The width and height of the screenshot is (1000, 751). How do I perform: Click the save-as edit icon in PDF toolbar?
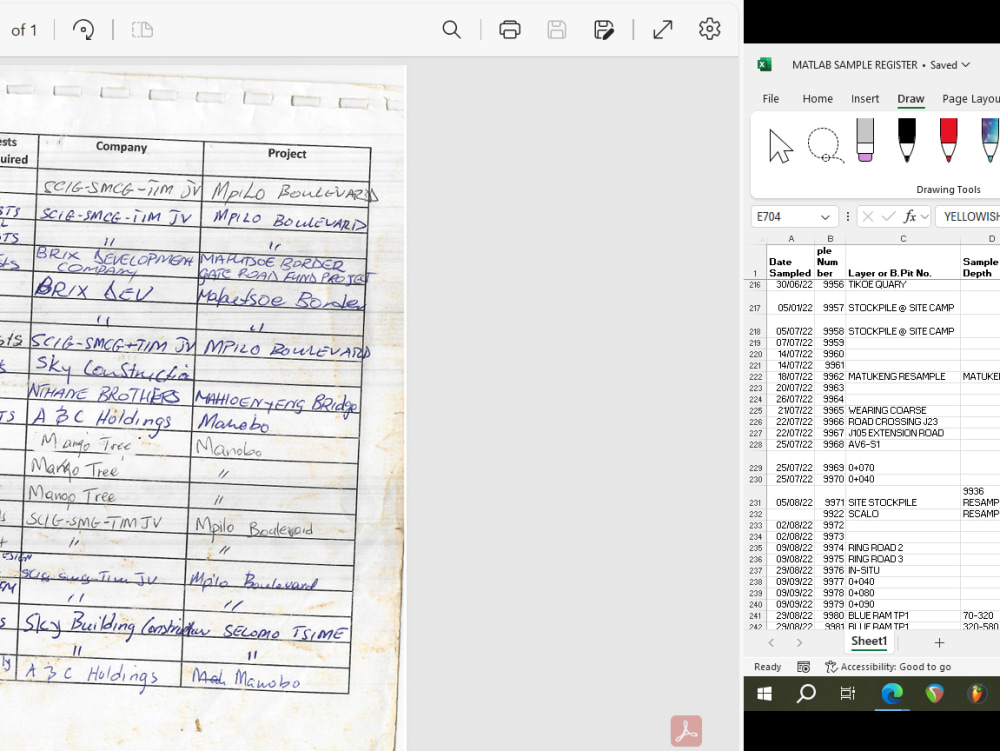[x=603, y=29]
